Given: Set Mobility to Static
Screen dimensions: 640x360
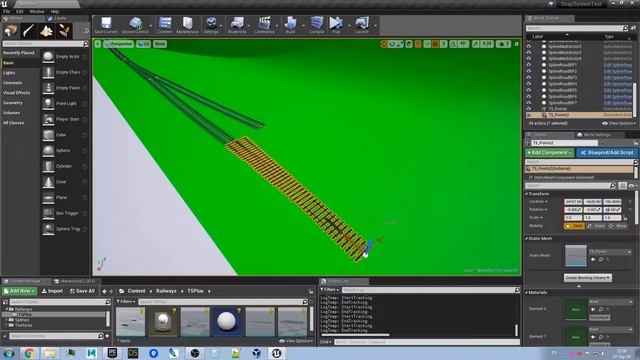Looking at the screenshot, I should pyautogui.click(x=575, y=226).
